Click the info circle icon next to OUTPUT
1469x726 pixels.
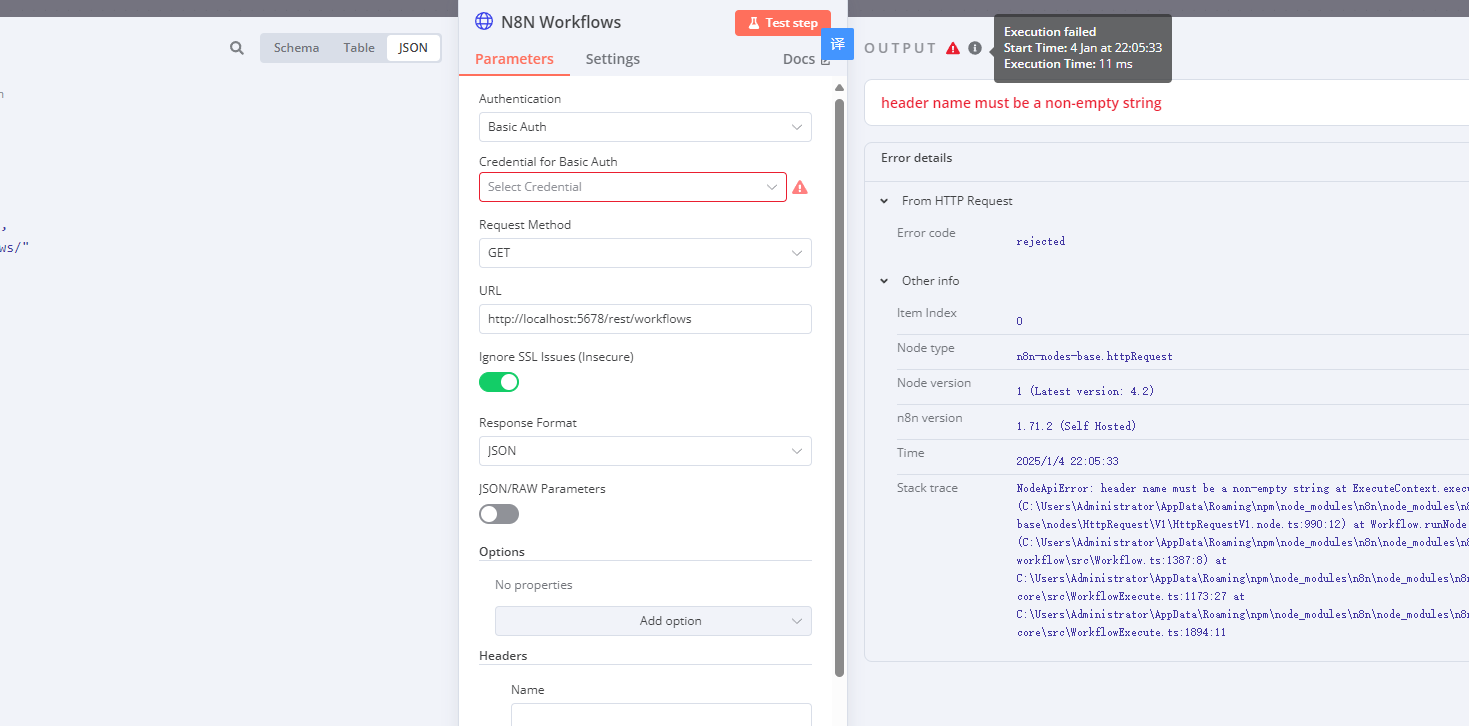[975, 48]
